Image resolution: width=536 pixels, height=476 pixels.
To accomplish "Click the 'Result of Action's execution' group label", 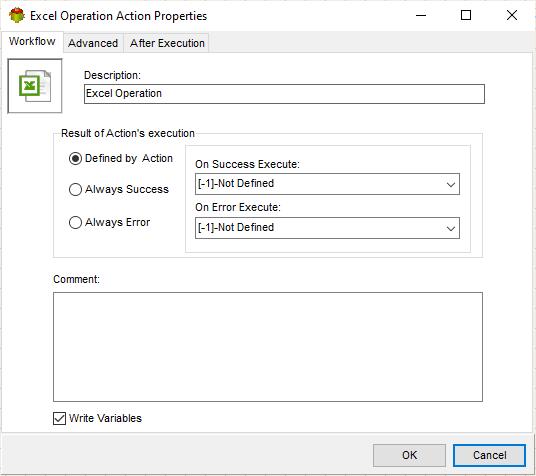I will 128,133.
